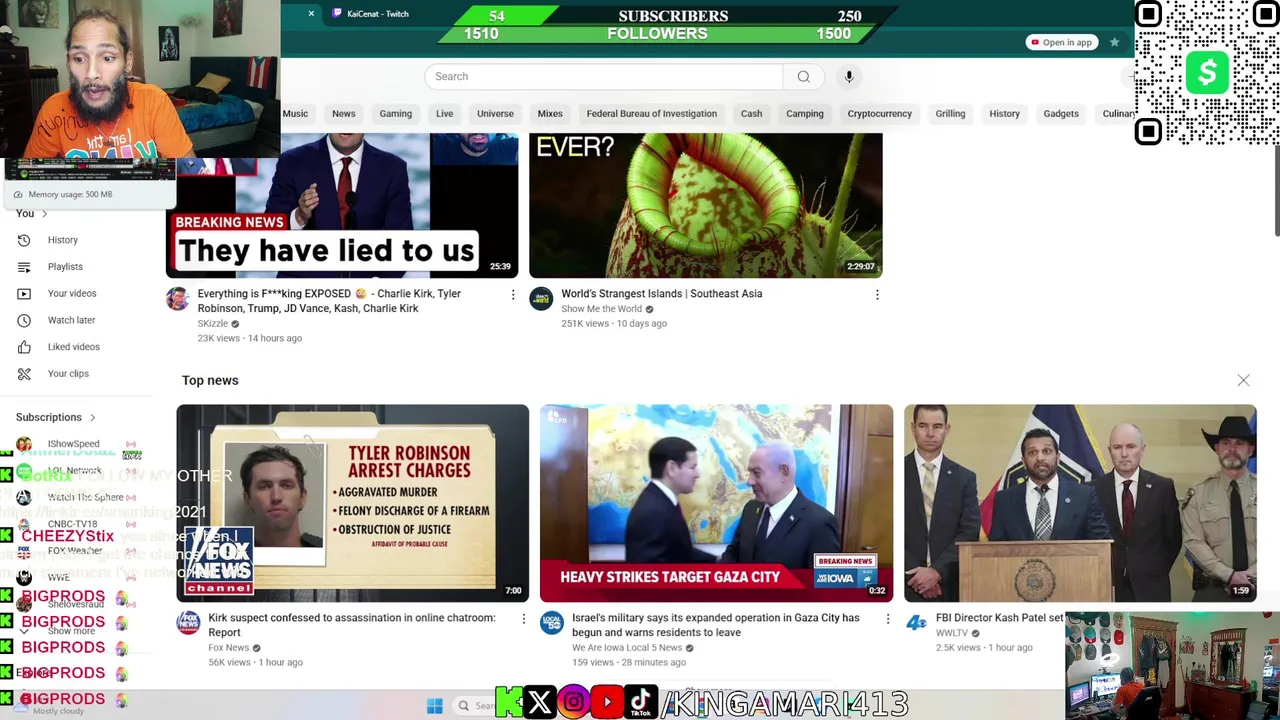Viewport: 1280px width, 720px height.
Task: Open options menu for SKizzle video
Action: coord(513,295)
